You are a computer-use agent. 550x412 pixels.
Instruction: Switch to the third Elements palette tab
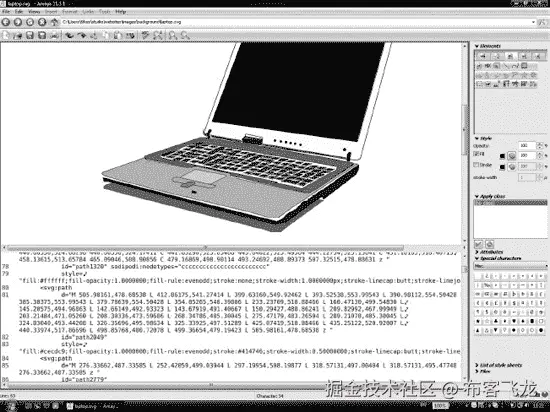coord(510,56)
